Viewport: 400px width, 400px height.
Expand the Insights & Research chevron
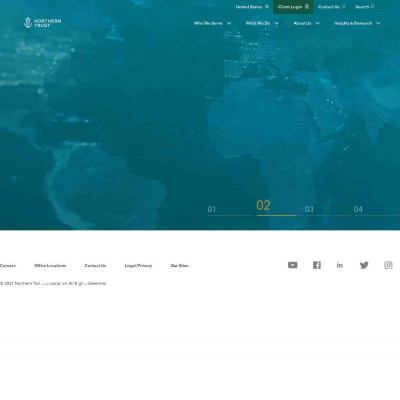[378, 23]
